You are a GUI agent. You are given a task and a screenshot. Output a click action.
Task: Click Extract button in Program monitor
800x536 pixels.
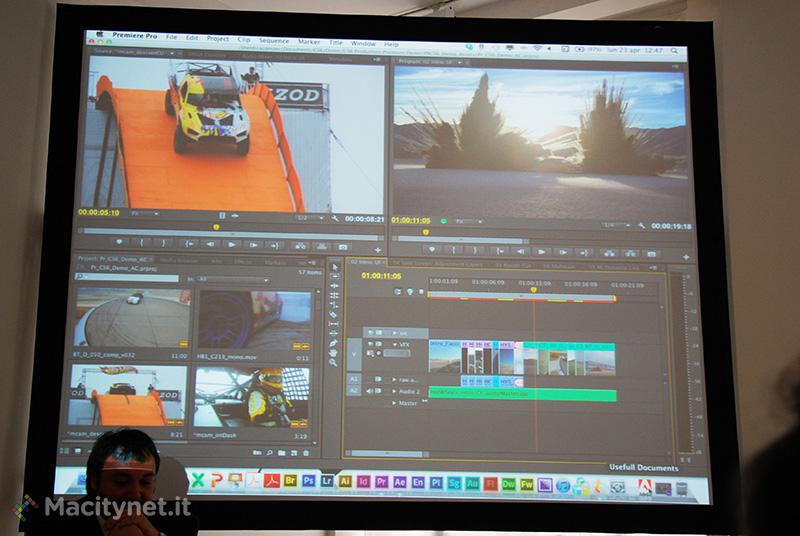[x=630, y=253]
